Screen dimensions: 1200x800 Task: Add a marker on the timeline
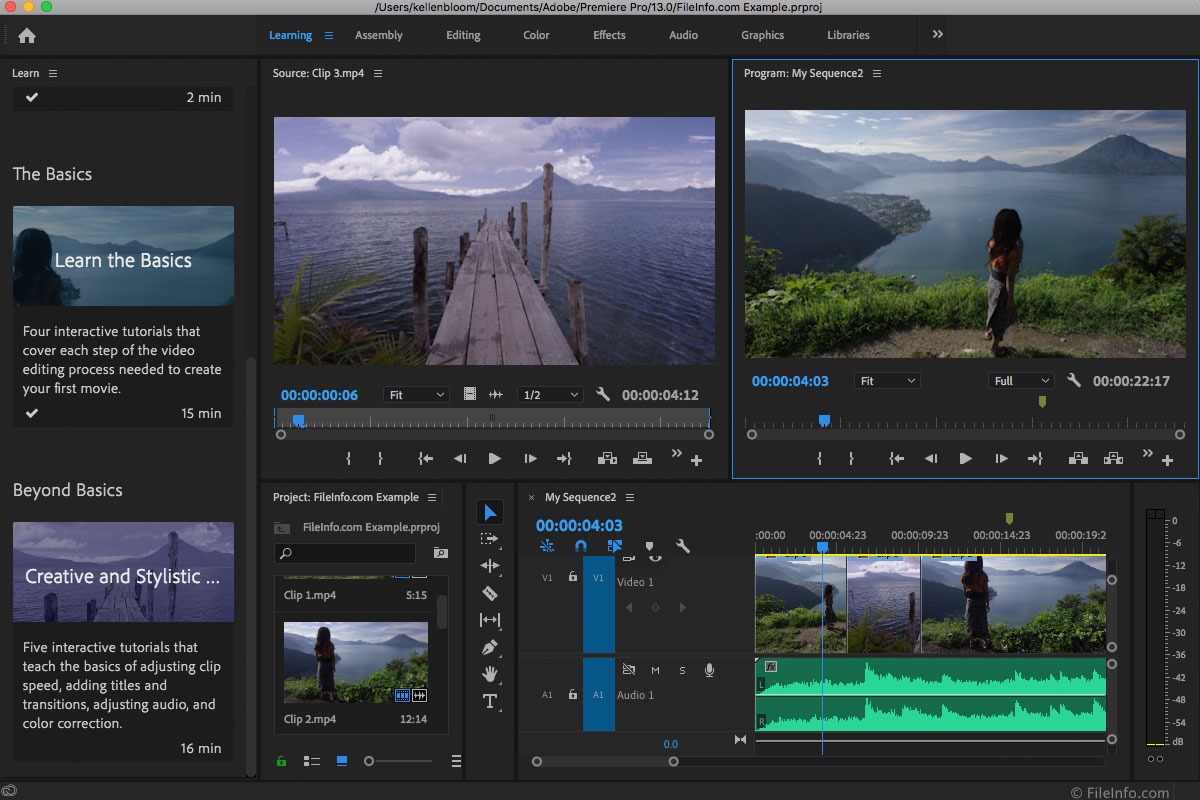point(650,546)
